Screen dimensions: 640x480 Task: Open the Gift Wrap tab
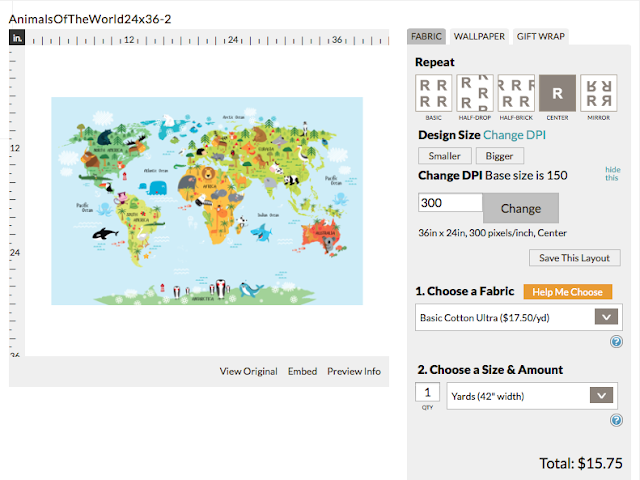coord(540,37)
